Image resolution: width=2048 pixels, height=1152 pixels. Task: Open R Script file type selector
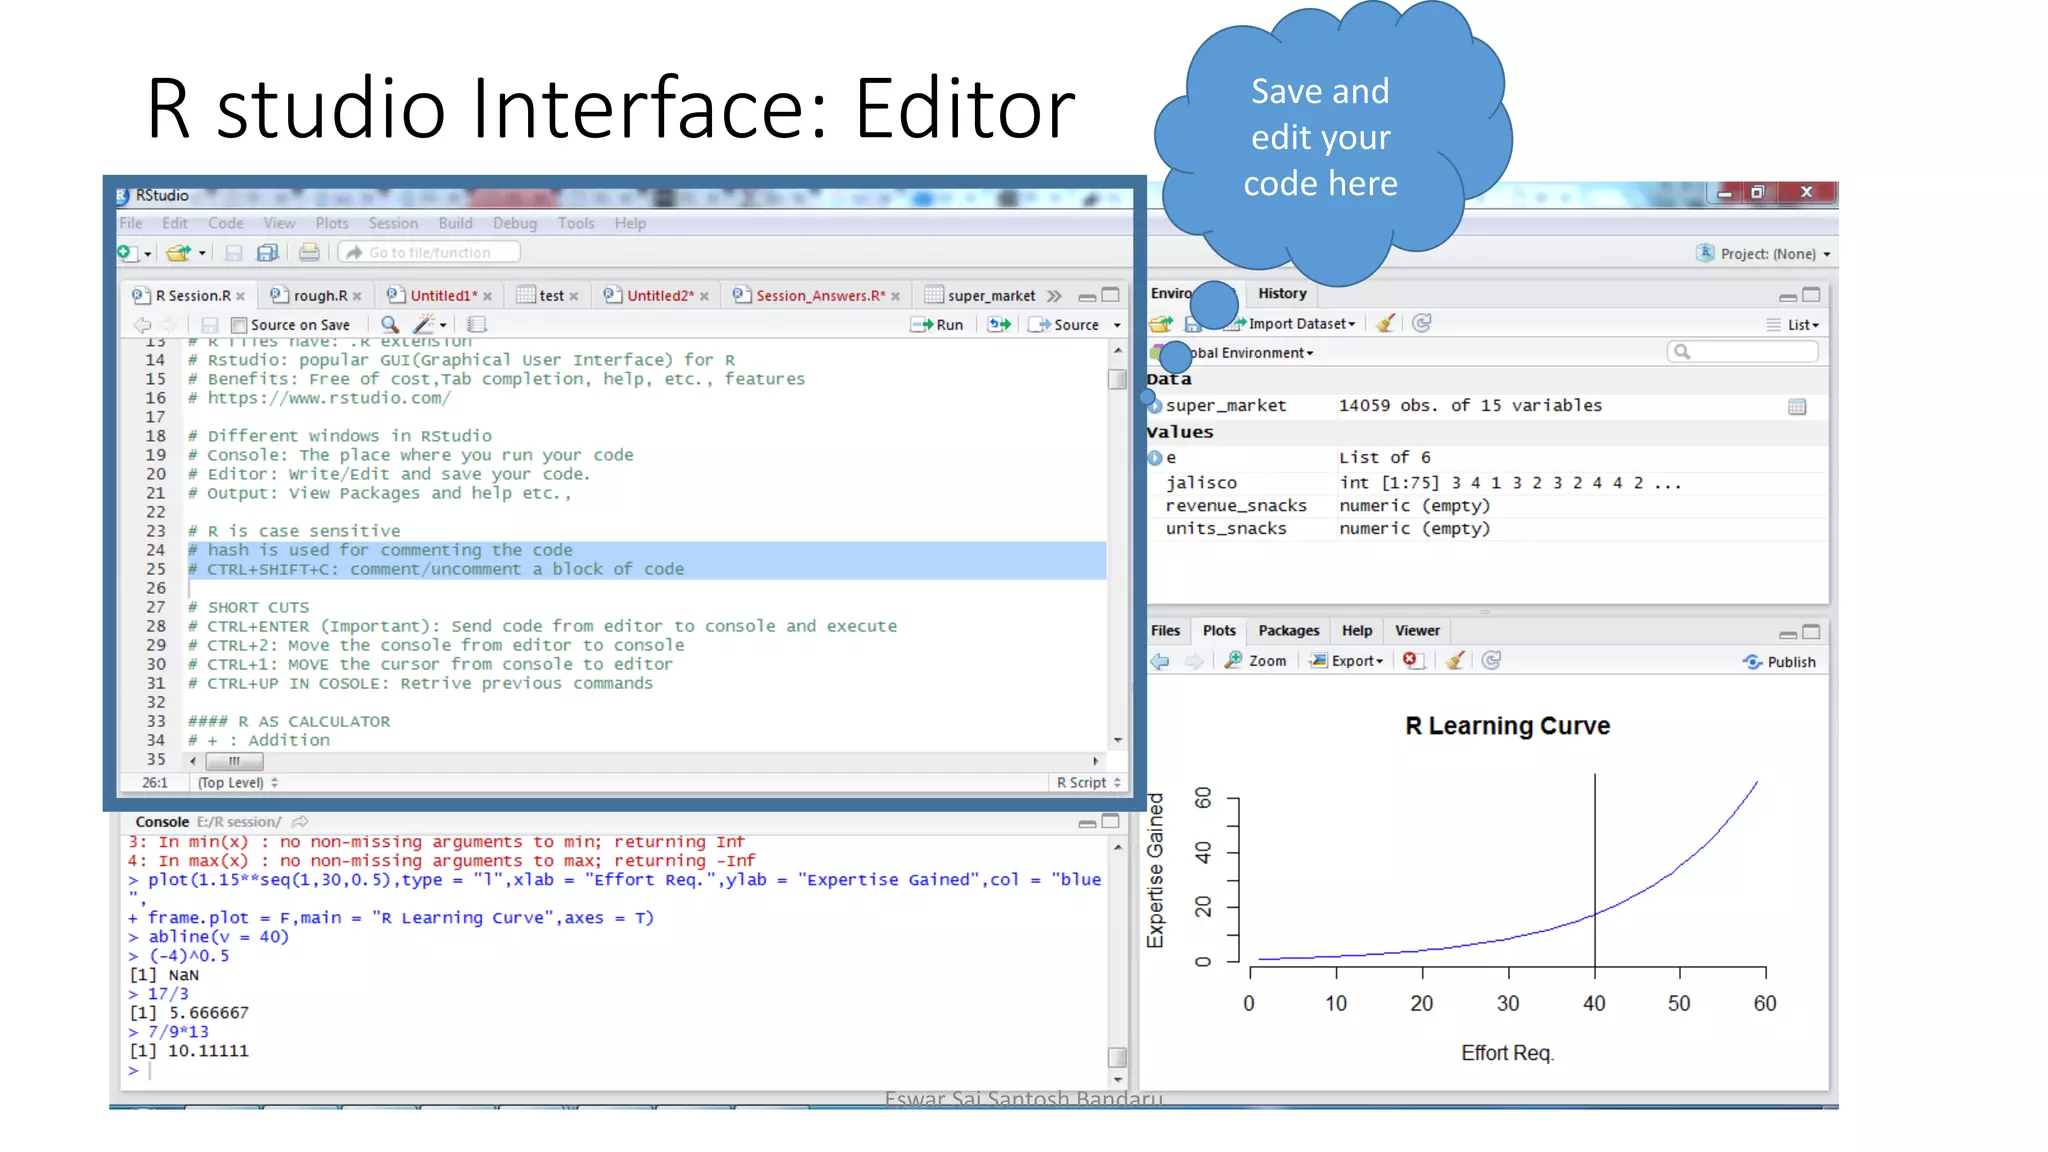(1088, 783)
